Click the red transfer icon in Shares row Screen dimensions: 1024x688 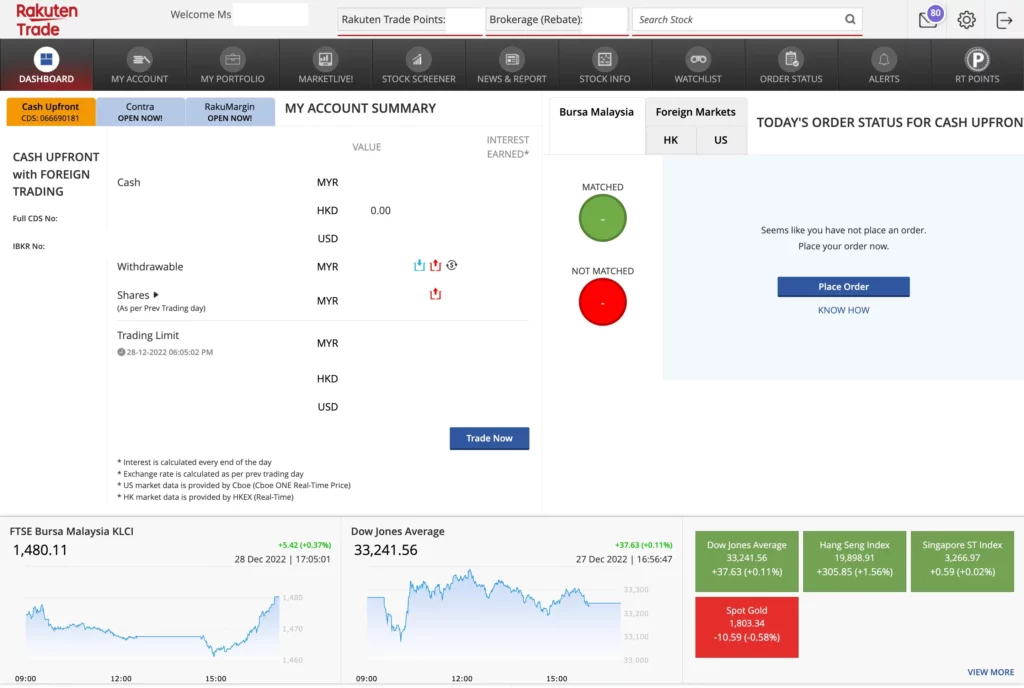click(x=435, y=294)
